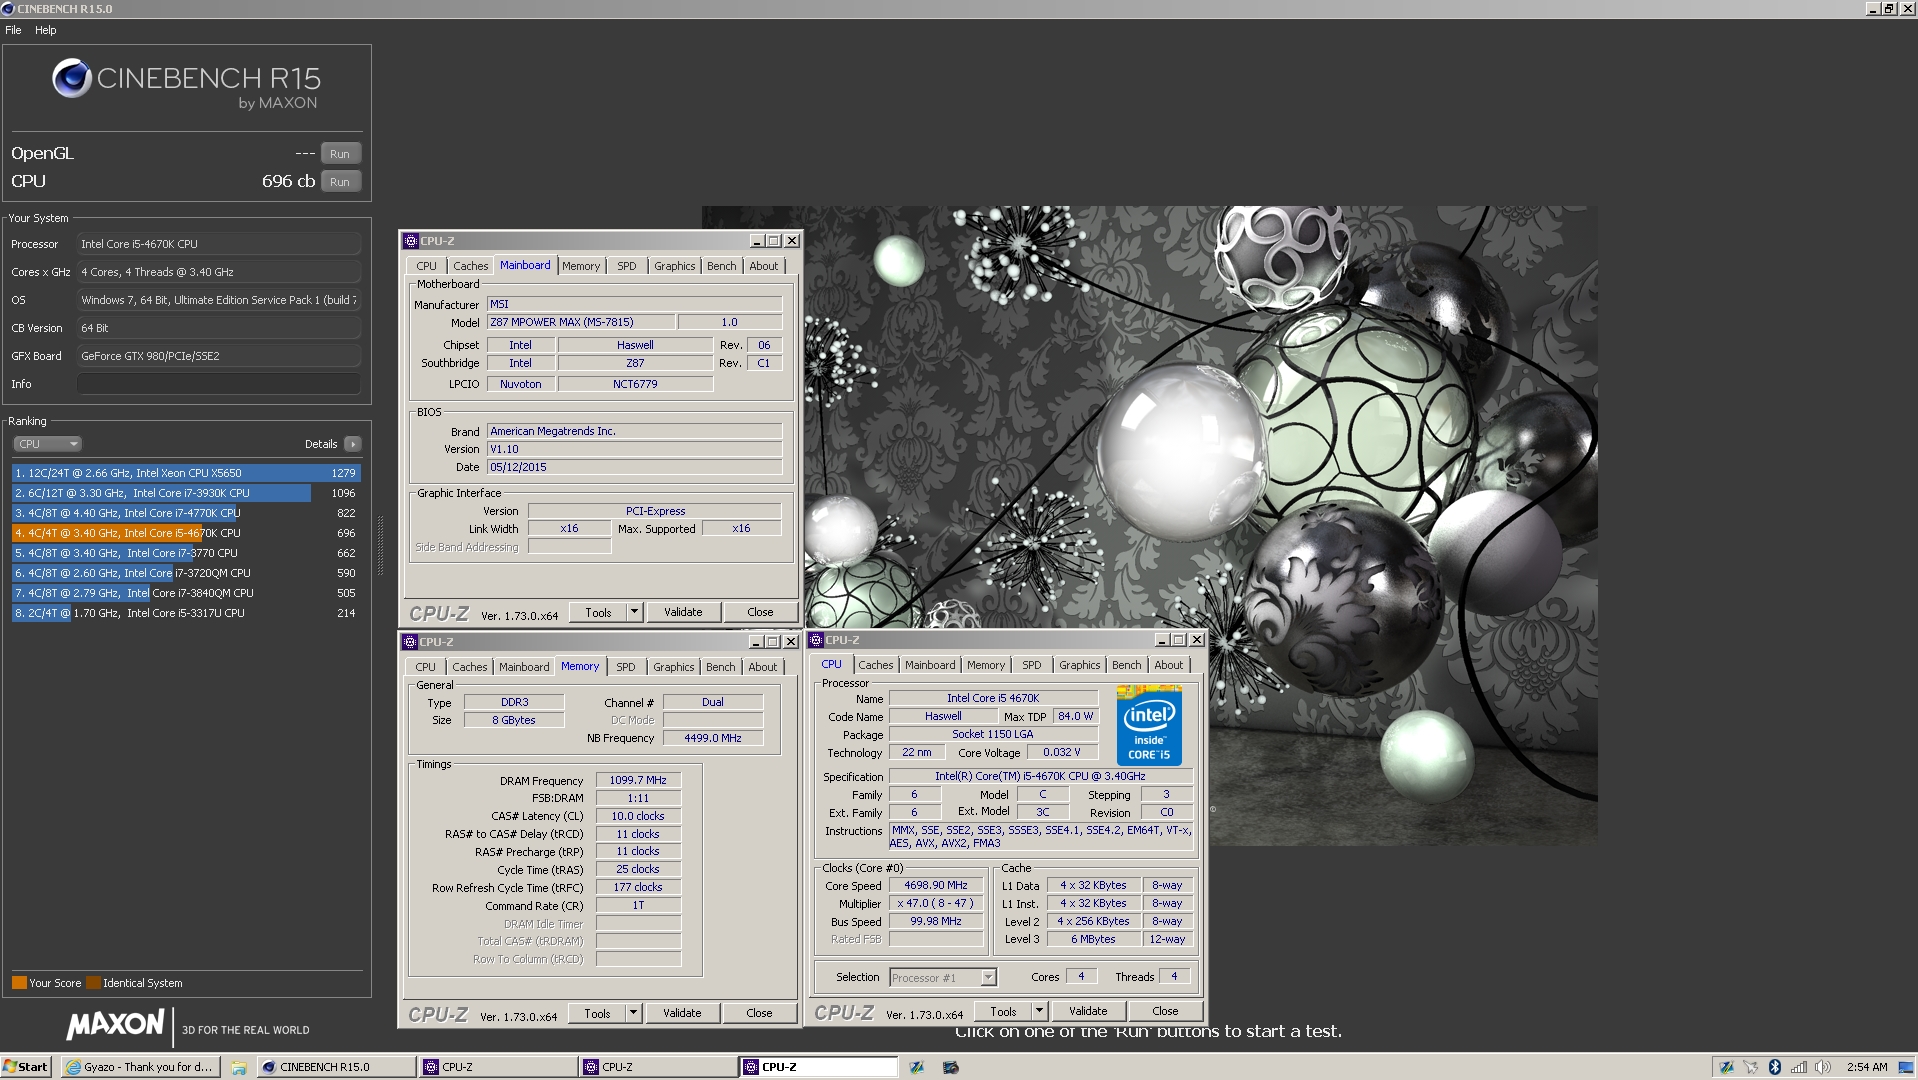The height and width of the screenshot is (1080, 1918).
Task: Select ranking row Core i5-3317U CPU
Action: point(186,613)
